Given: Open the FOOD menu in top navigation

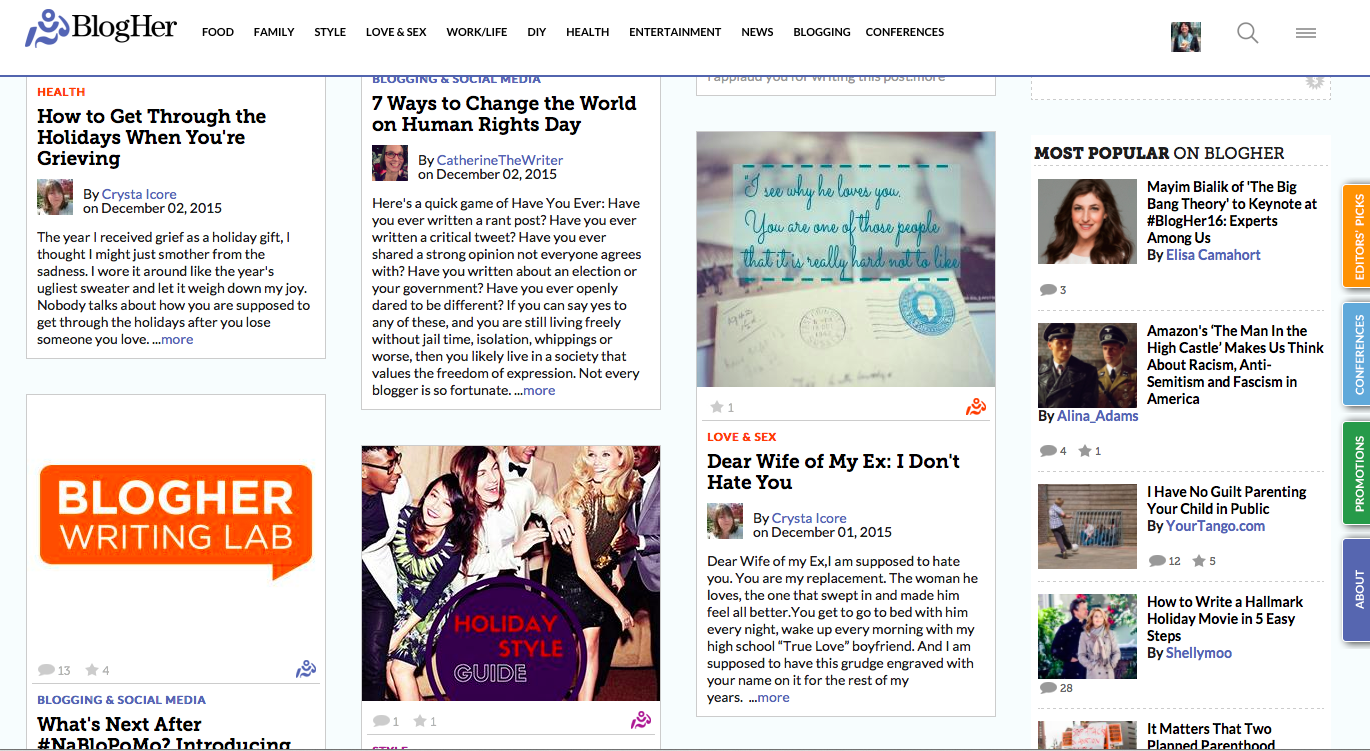Looking at the screenshot, I should (x=218, y=32).
